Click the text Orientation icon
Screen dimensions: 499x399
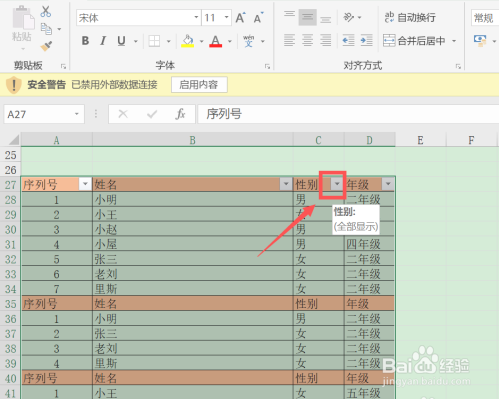tap(348, 17)
